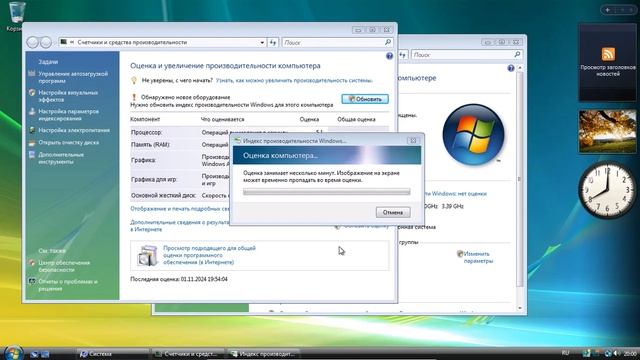Click the RU language indicator in the tray
The height and width of the screenshot is (360, 640).
coord(565,353)
